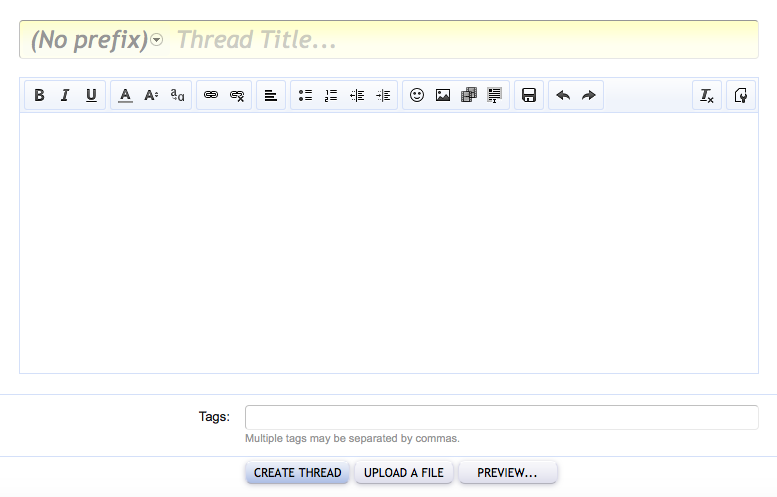Toggle underline formatting
Screen dimensions: 777x497
pyautogui.click(x=91, y=96)
